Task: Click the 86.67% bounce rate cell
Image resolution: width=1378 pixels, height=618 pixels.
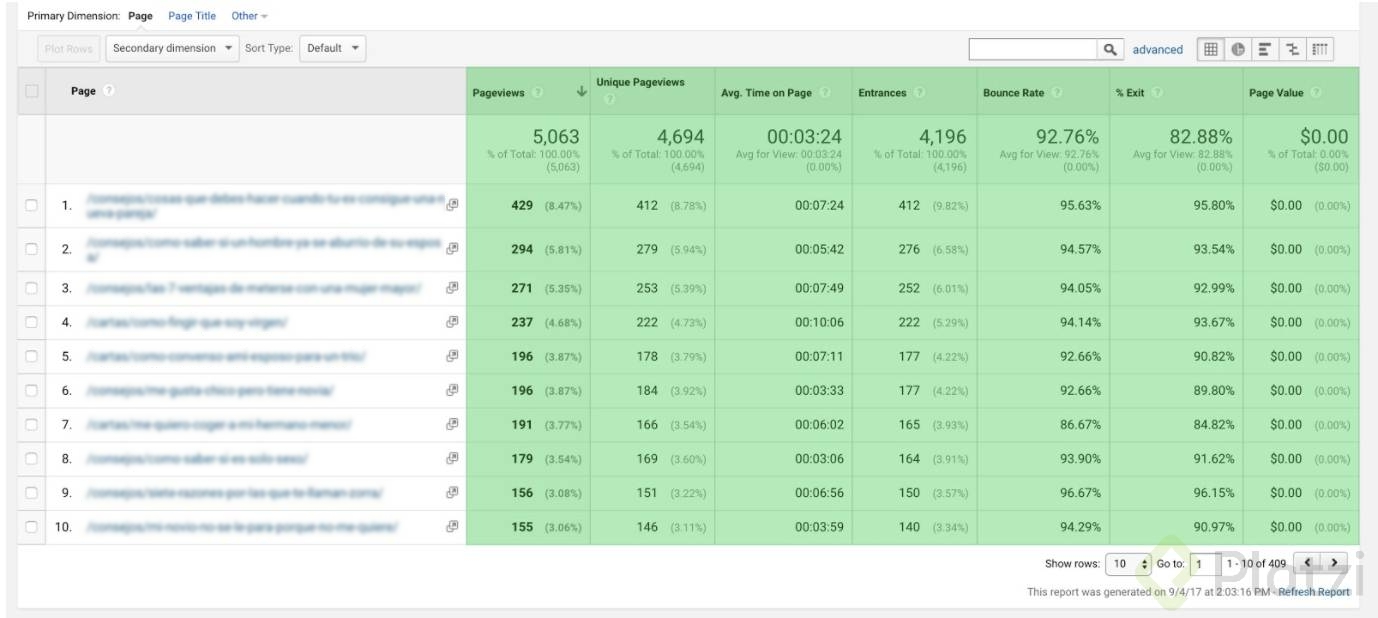Action: tap(1080, 424)
